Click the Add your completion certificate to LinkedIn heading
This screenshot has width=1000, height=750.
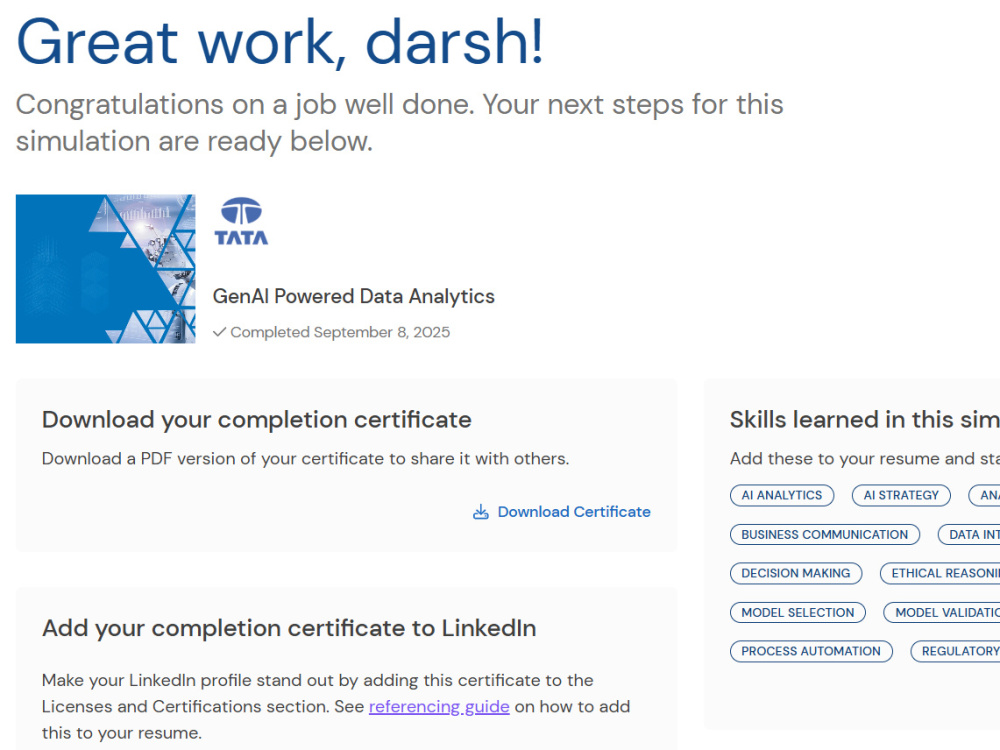pos(289,628)
